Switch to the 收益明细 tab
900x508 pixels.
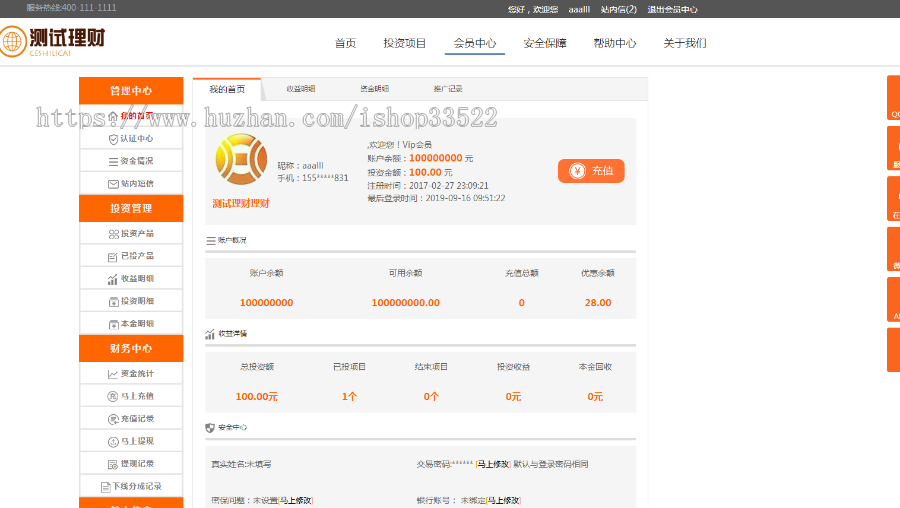click(301, 89)
